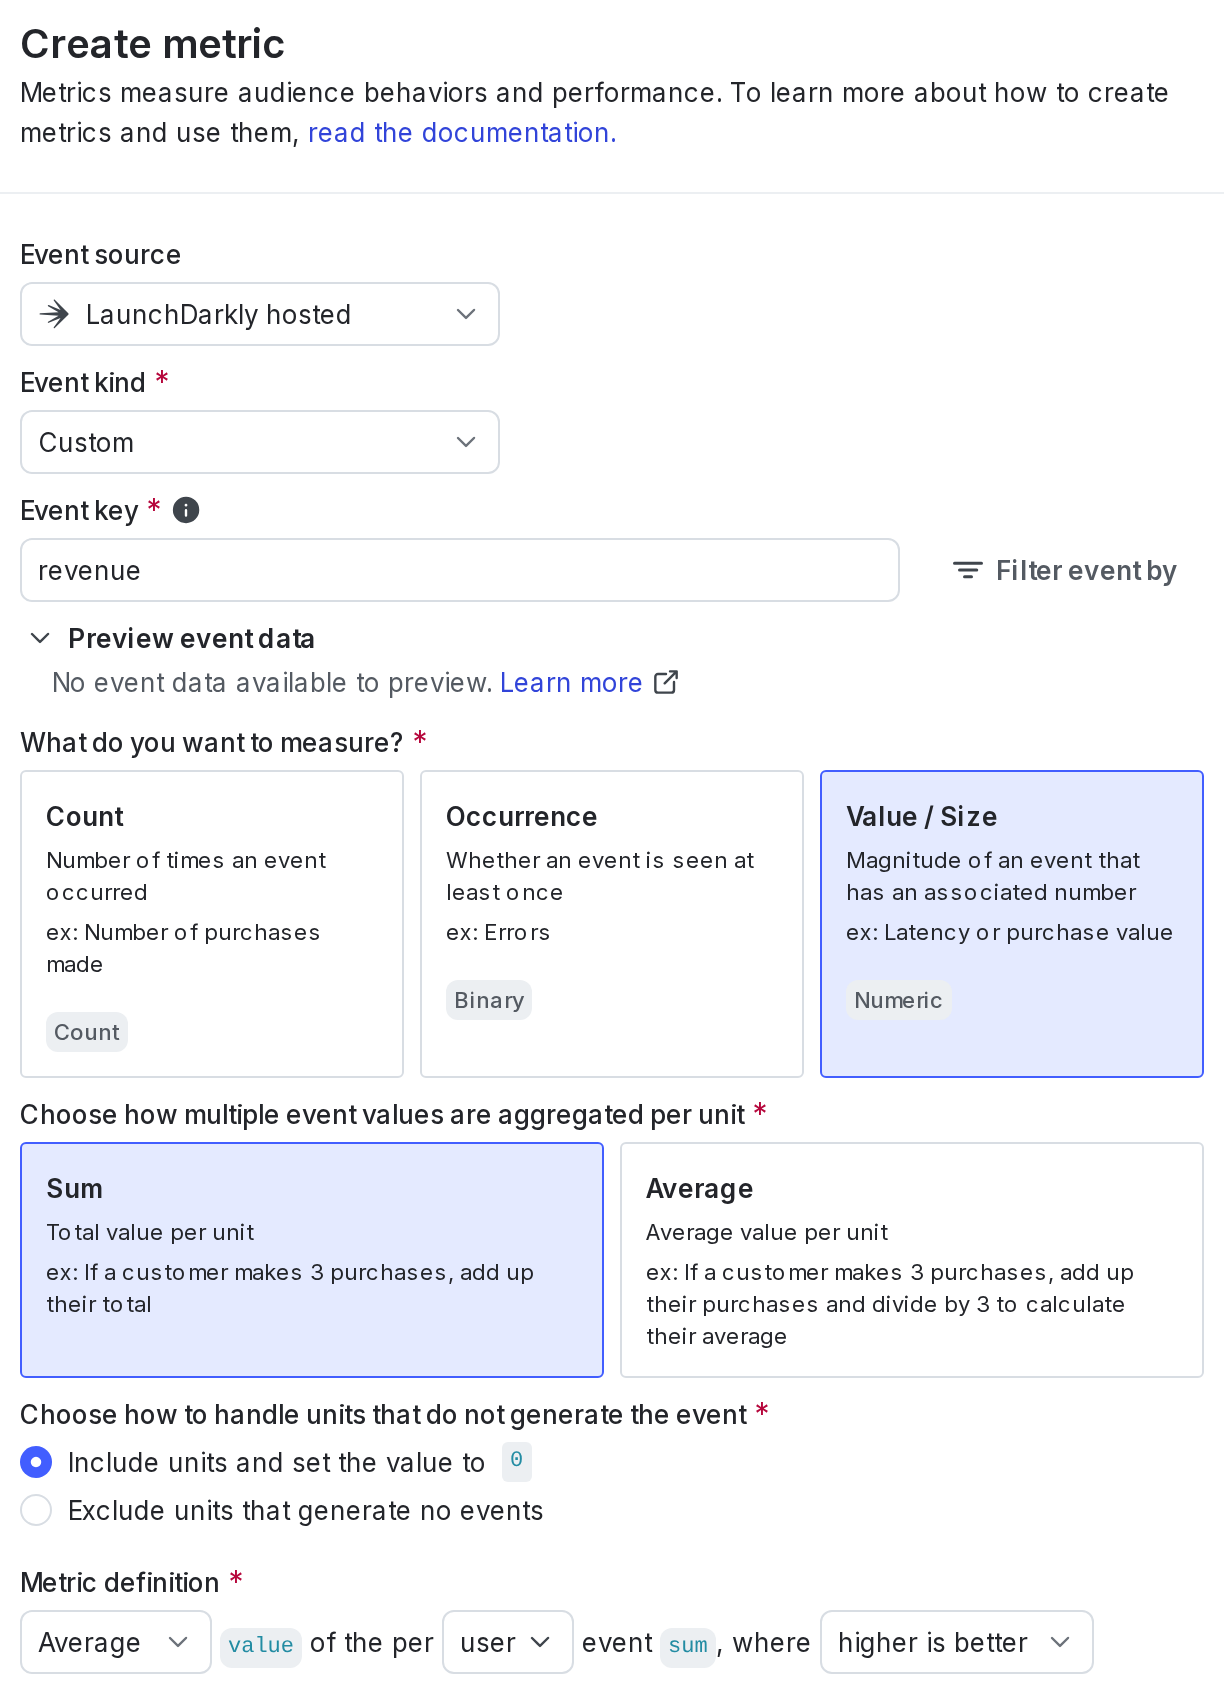This screenshot has height=1696, width=1224.
Task: Click the arrow icon in Event source field
Action: 54,314
